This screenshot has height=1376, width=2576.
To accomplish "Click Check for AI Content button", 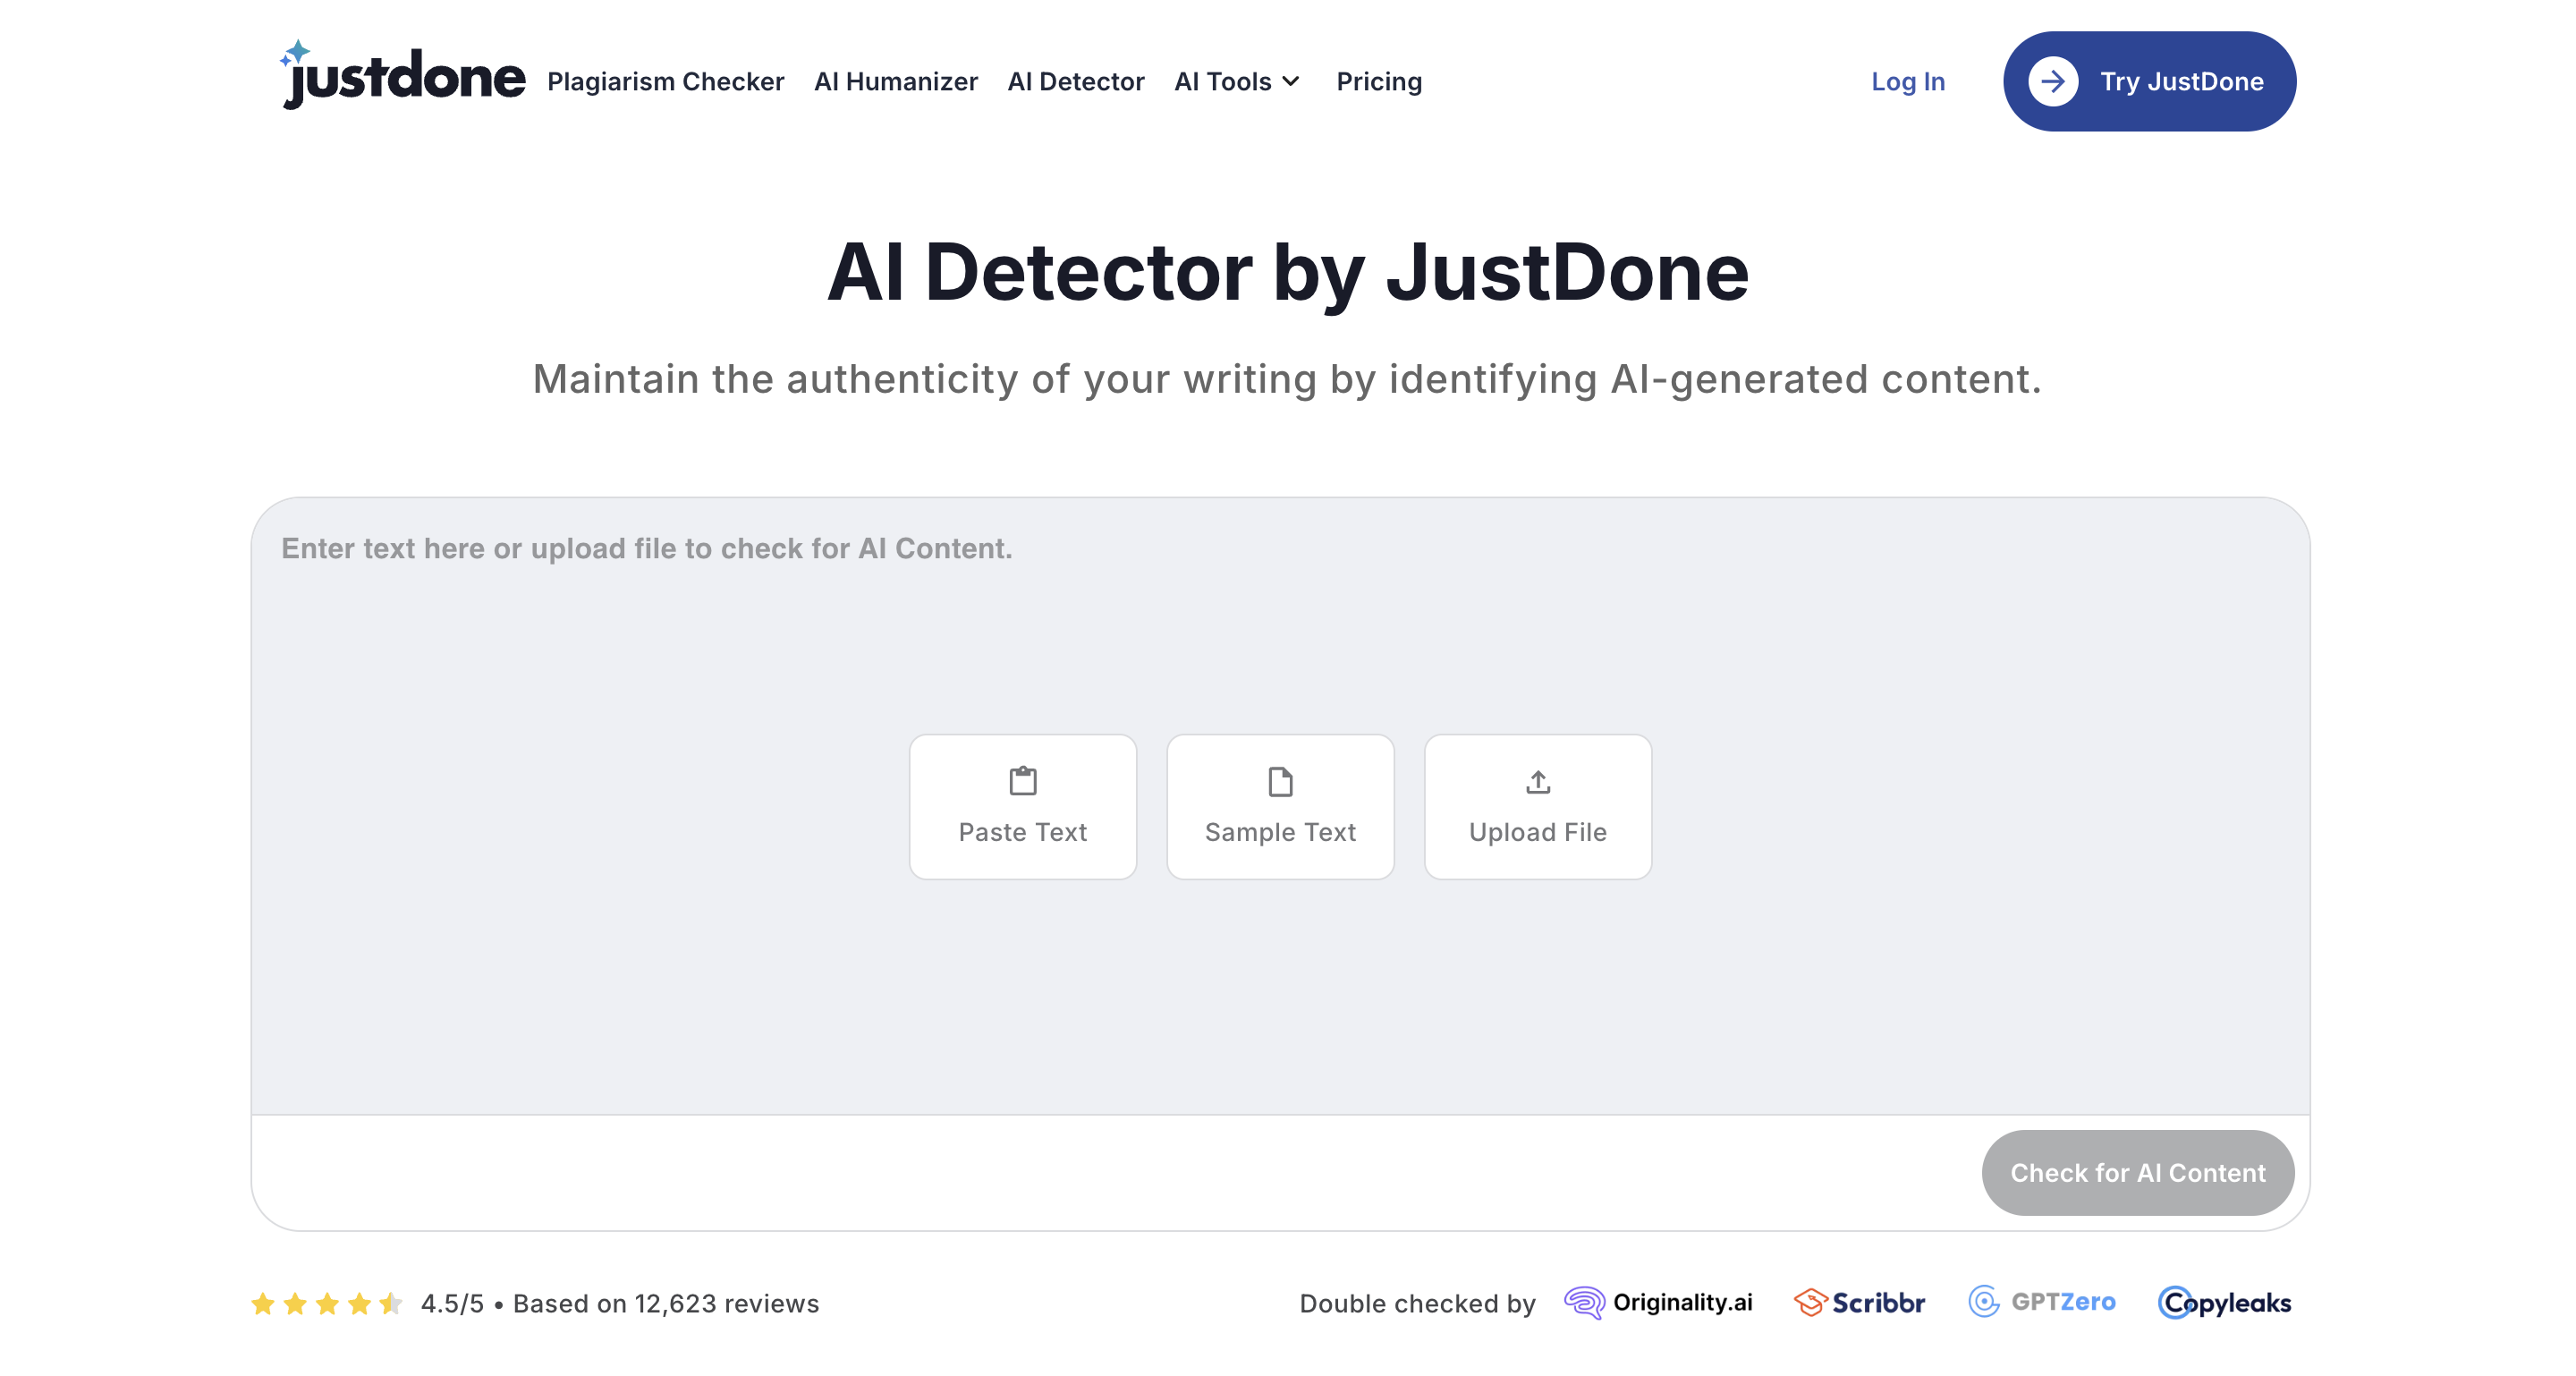I will point(2137,1172).
